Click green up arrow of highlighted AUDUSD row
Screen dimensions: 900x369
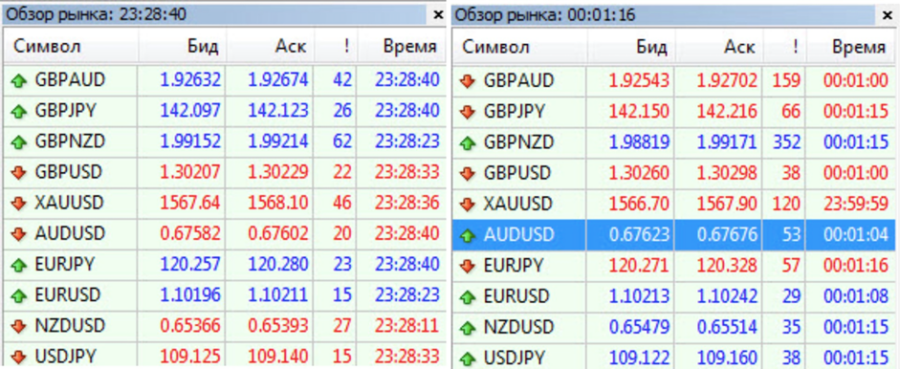pos(468,235)
